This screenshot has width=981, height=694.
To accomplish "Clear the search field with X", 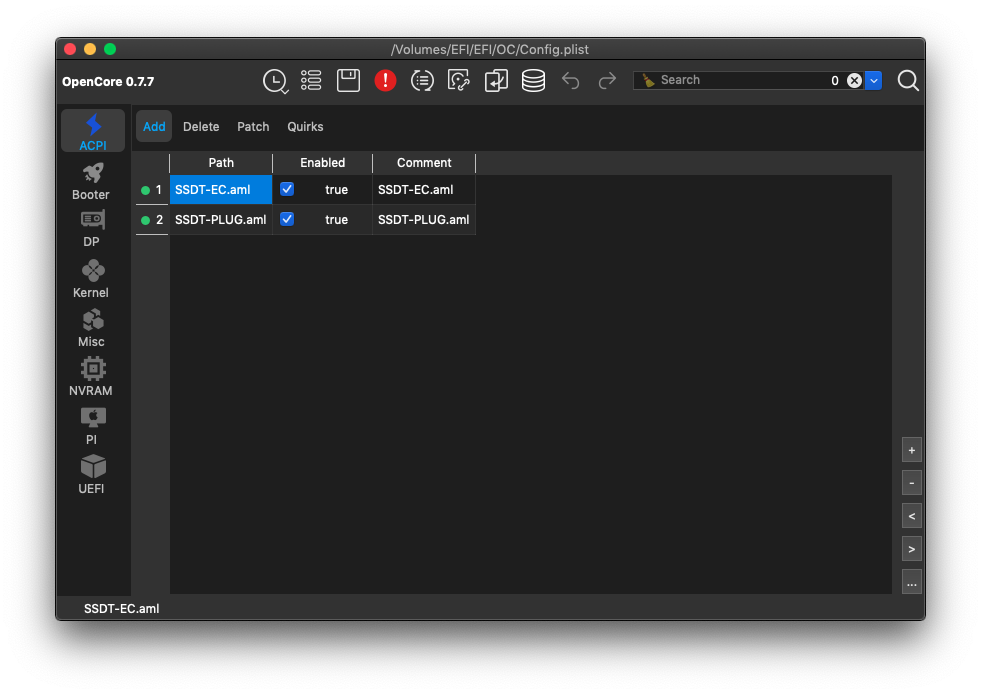I will (x=854, y=80).
